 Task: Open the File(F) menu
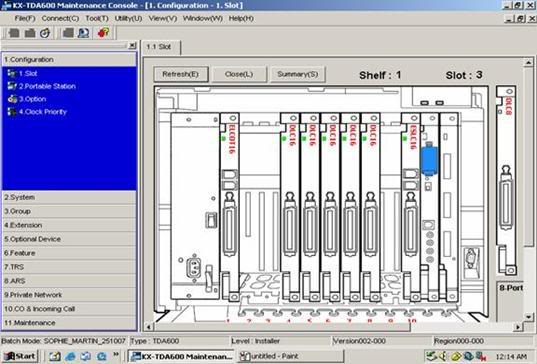point(25,18)
